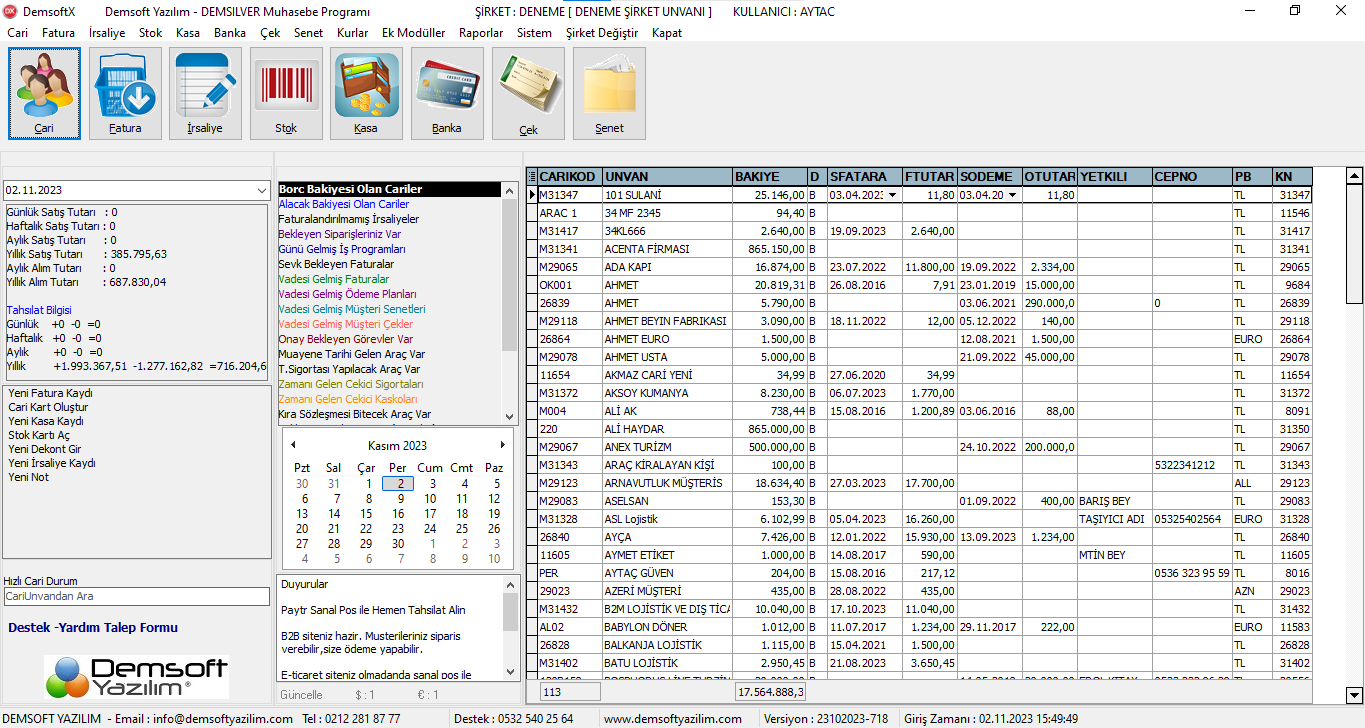Open the İrsaliye waybill icon
This screenshot has width=1365, height=728.
tap(205, 93)
